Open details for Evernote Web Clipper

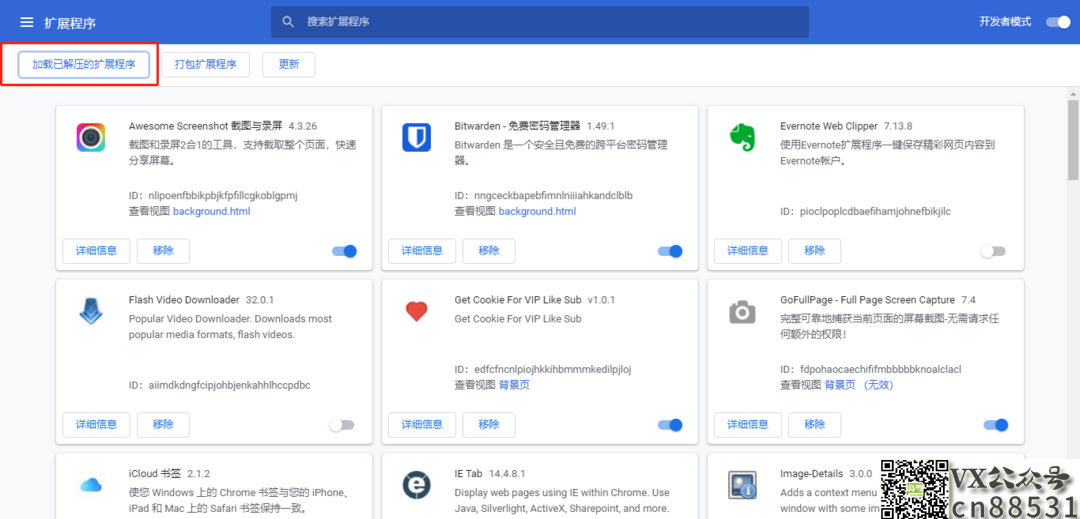748,251
